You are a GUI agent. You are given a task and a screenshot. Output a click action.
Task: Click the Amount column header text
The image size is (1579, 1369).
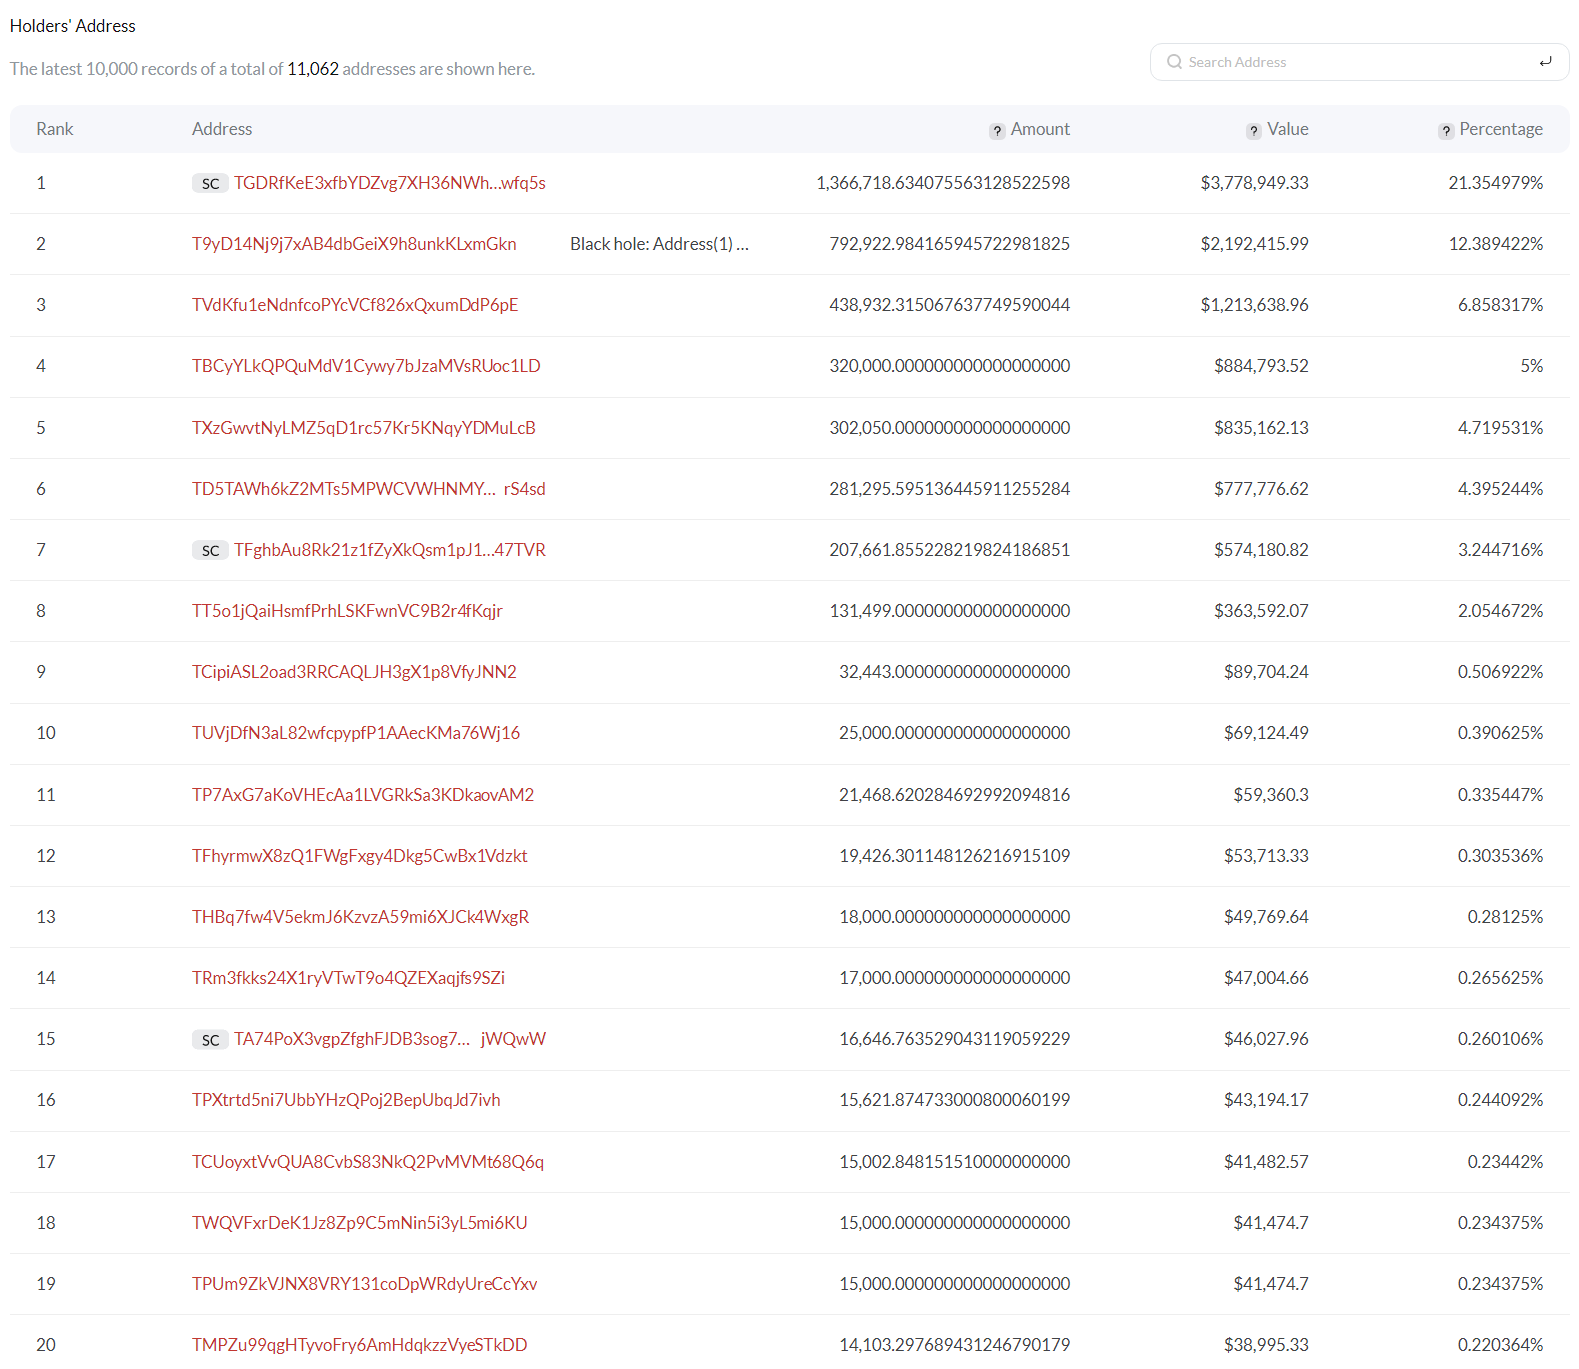point(1040,129)
